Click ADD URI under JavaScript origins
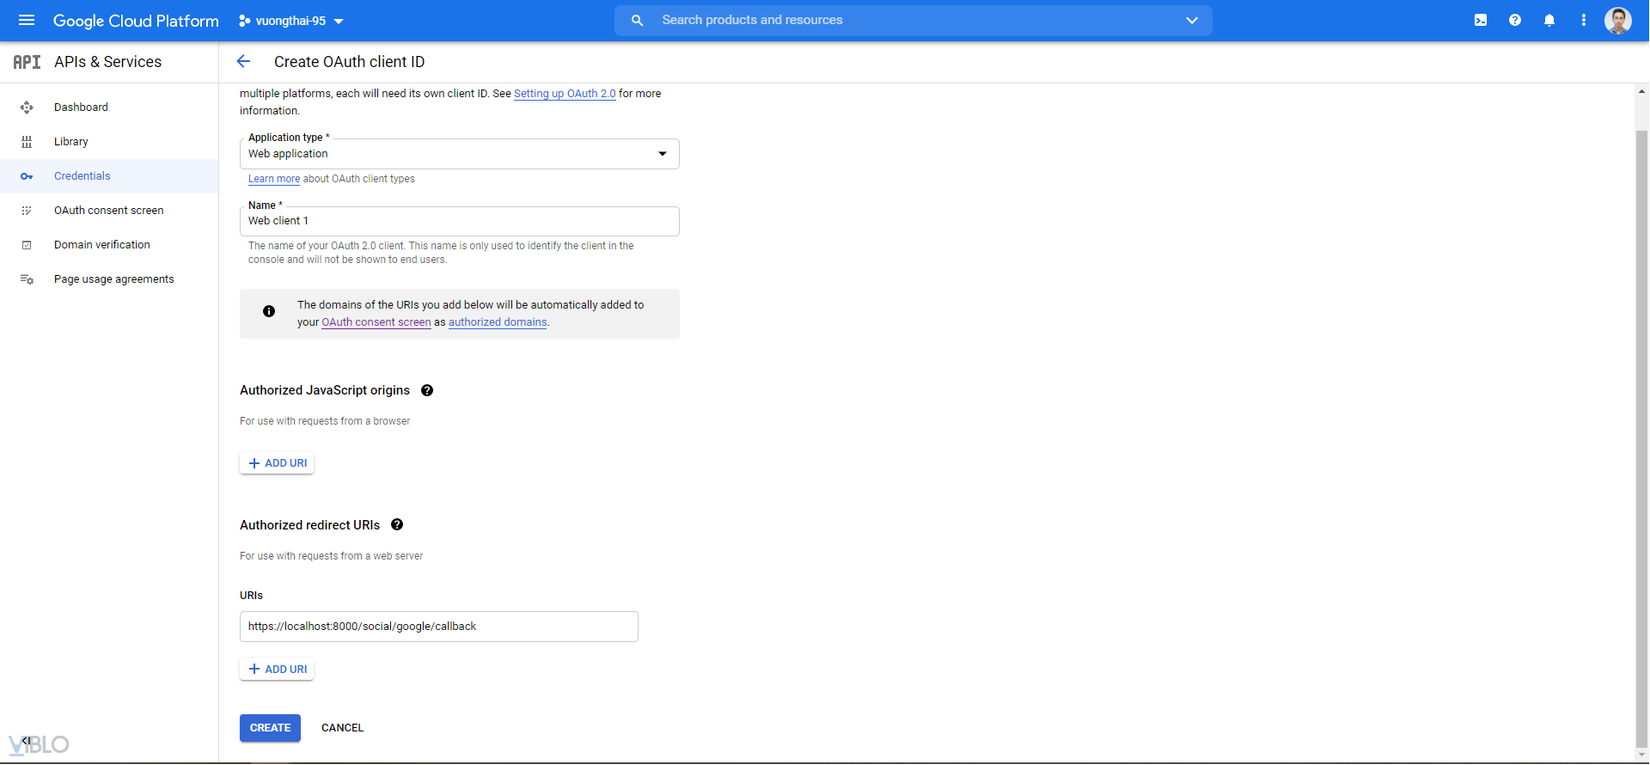This screenshot has height=765, width=1650. (277, 463)
